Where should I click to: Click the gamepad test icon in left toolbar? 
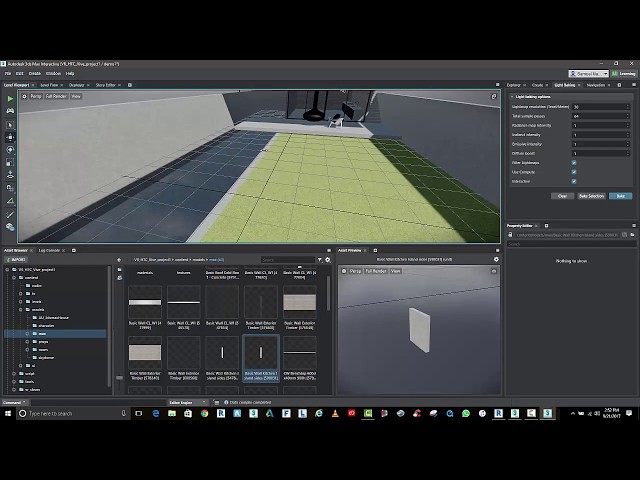pos(10,111)
